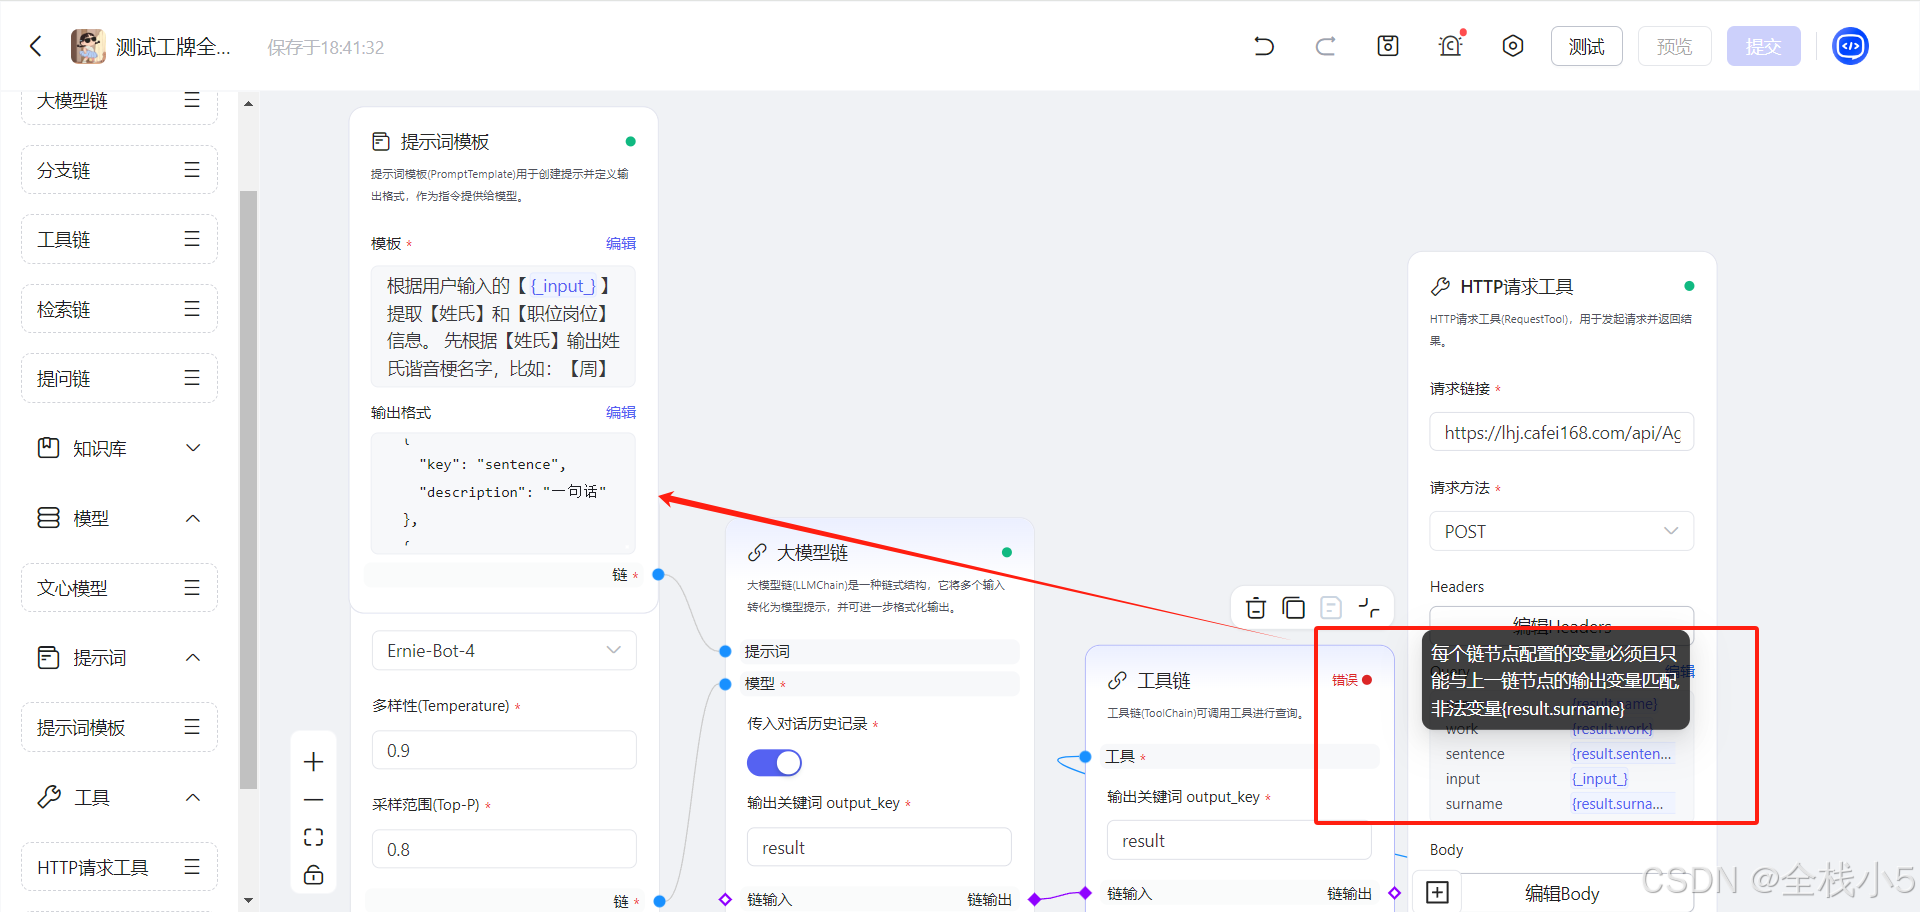Click the Top-P field showing 0.8
This screenshot has height=912, width=1920.
(504, 849)
